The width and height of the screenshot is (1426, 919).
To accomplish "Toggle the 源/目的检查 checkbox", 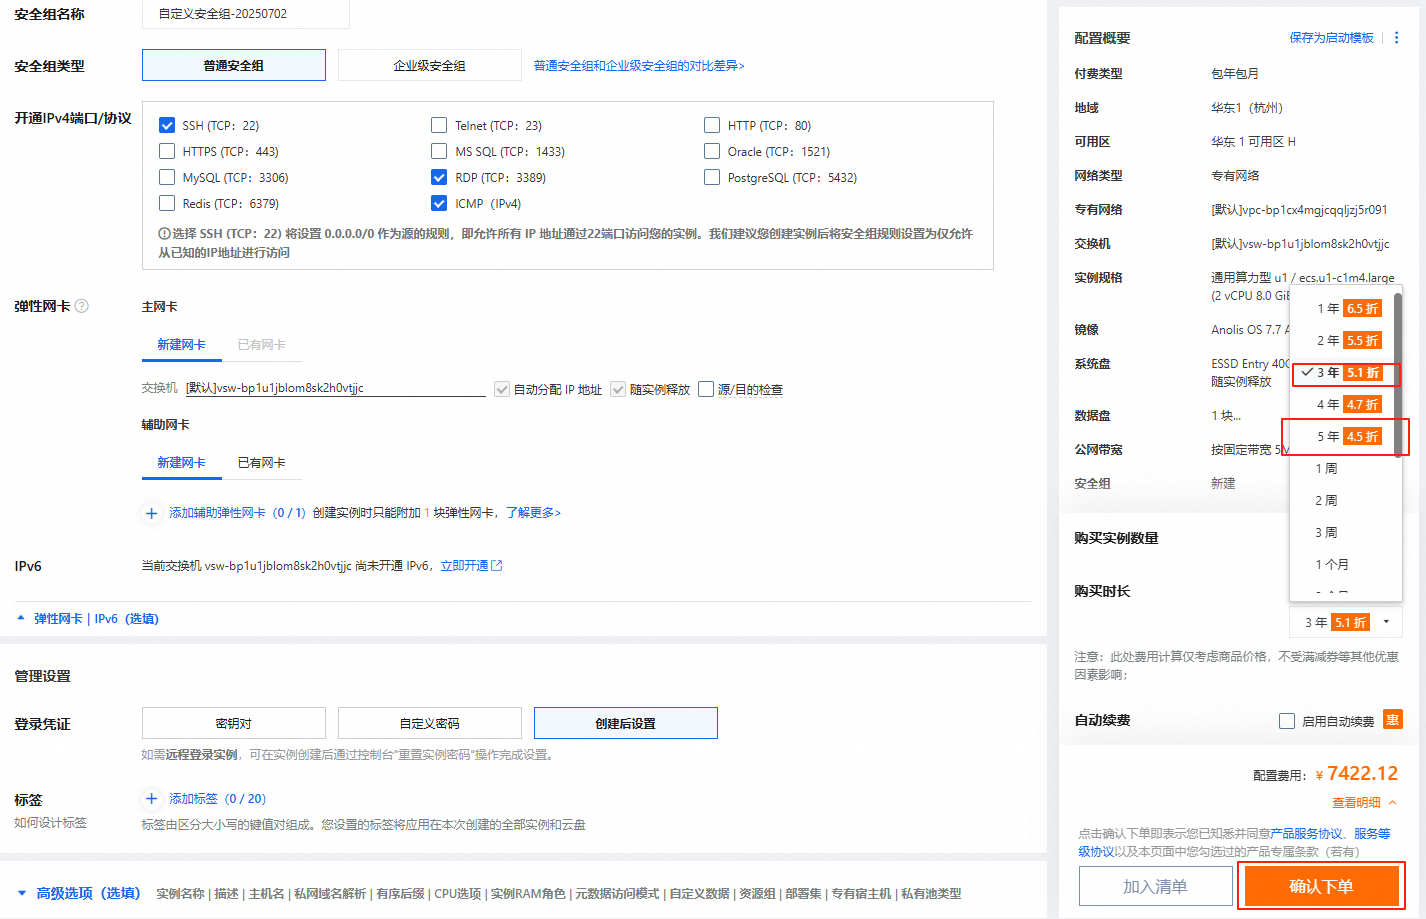I will pyautogui.click(x=706, y=390).
